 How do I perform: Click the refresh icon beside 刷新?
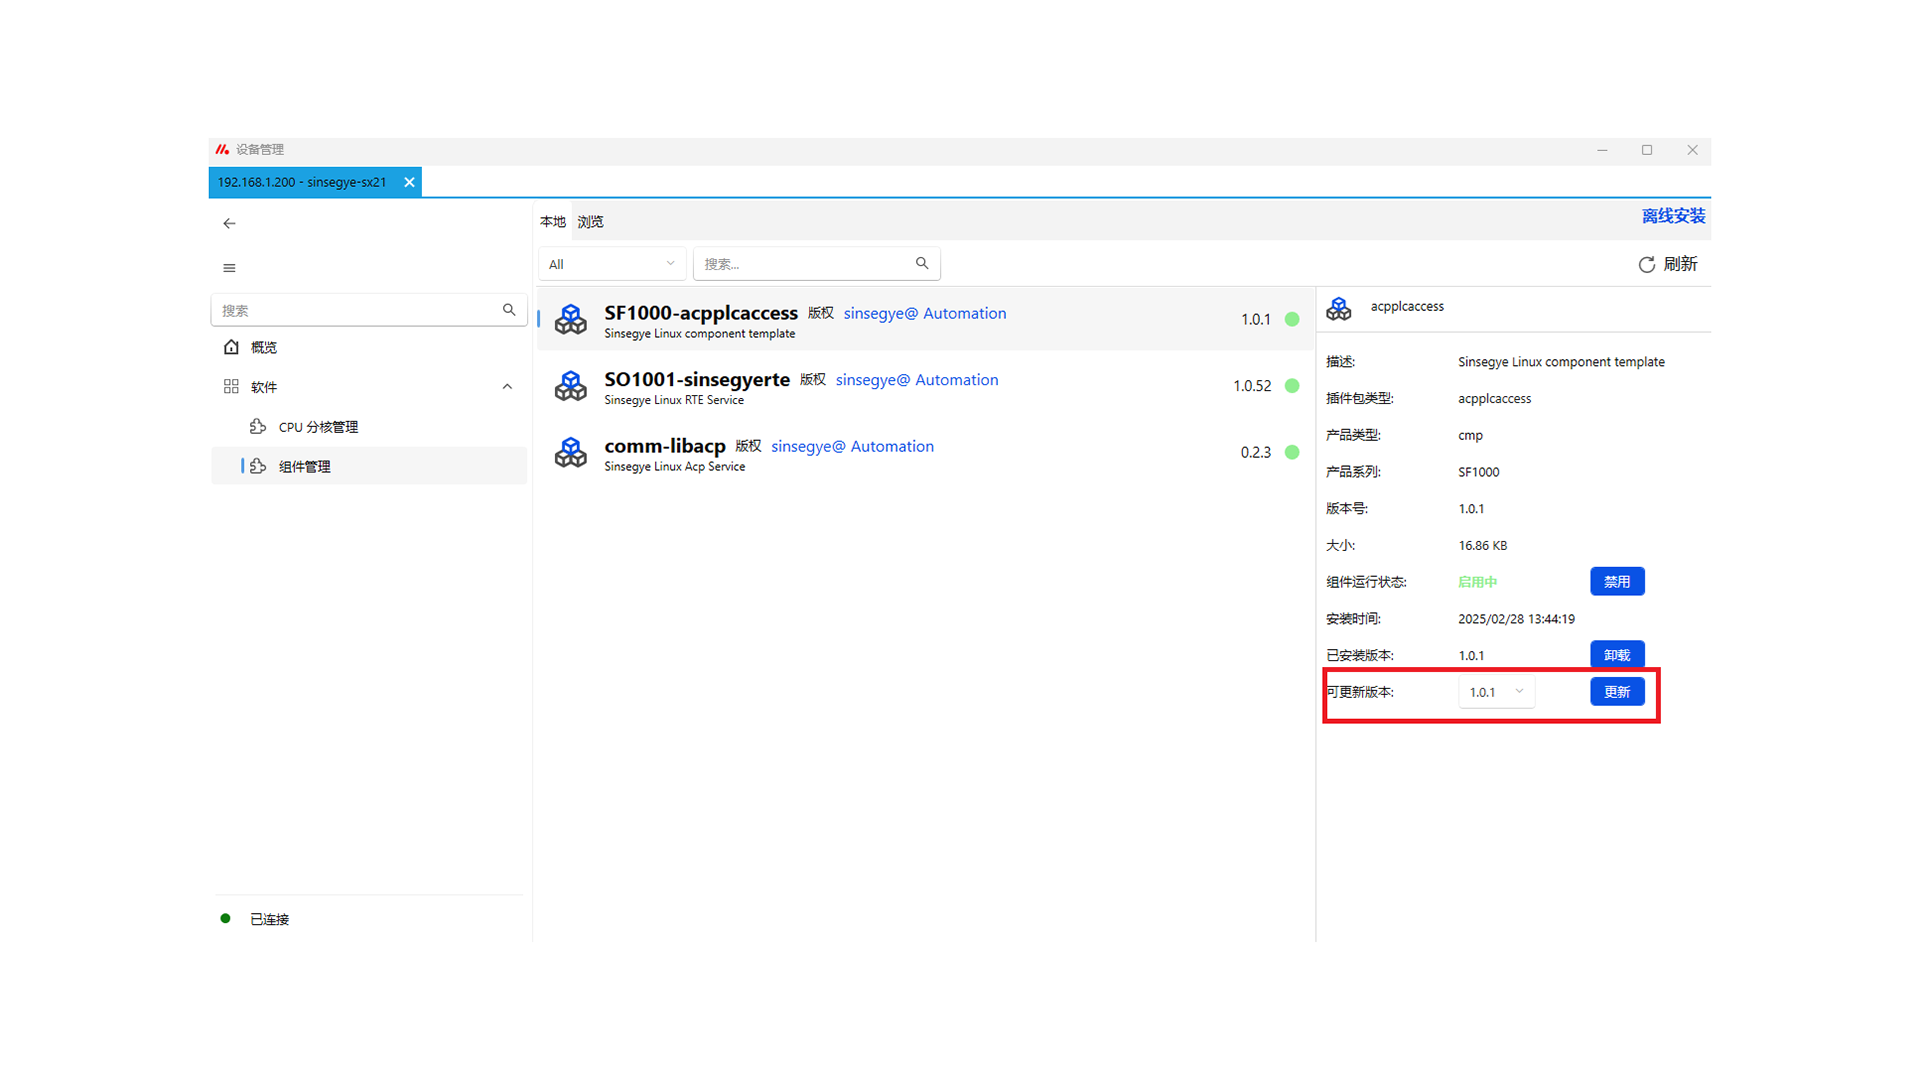tap(1646, 264)
